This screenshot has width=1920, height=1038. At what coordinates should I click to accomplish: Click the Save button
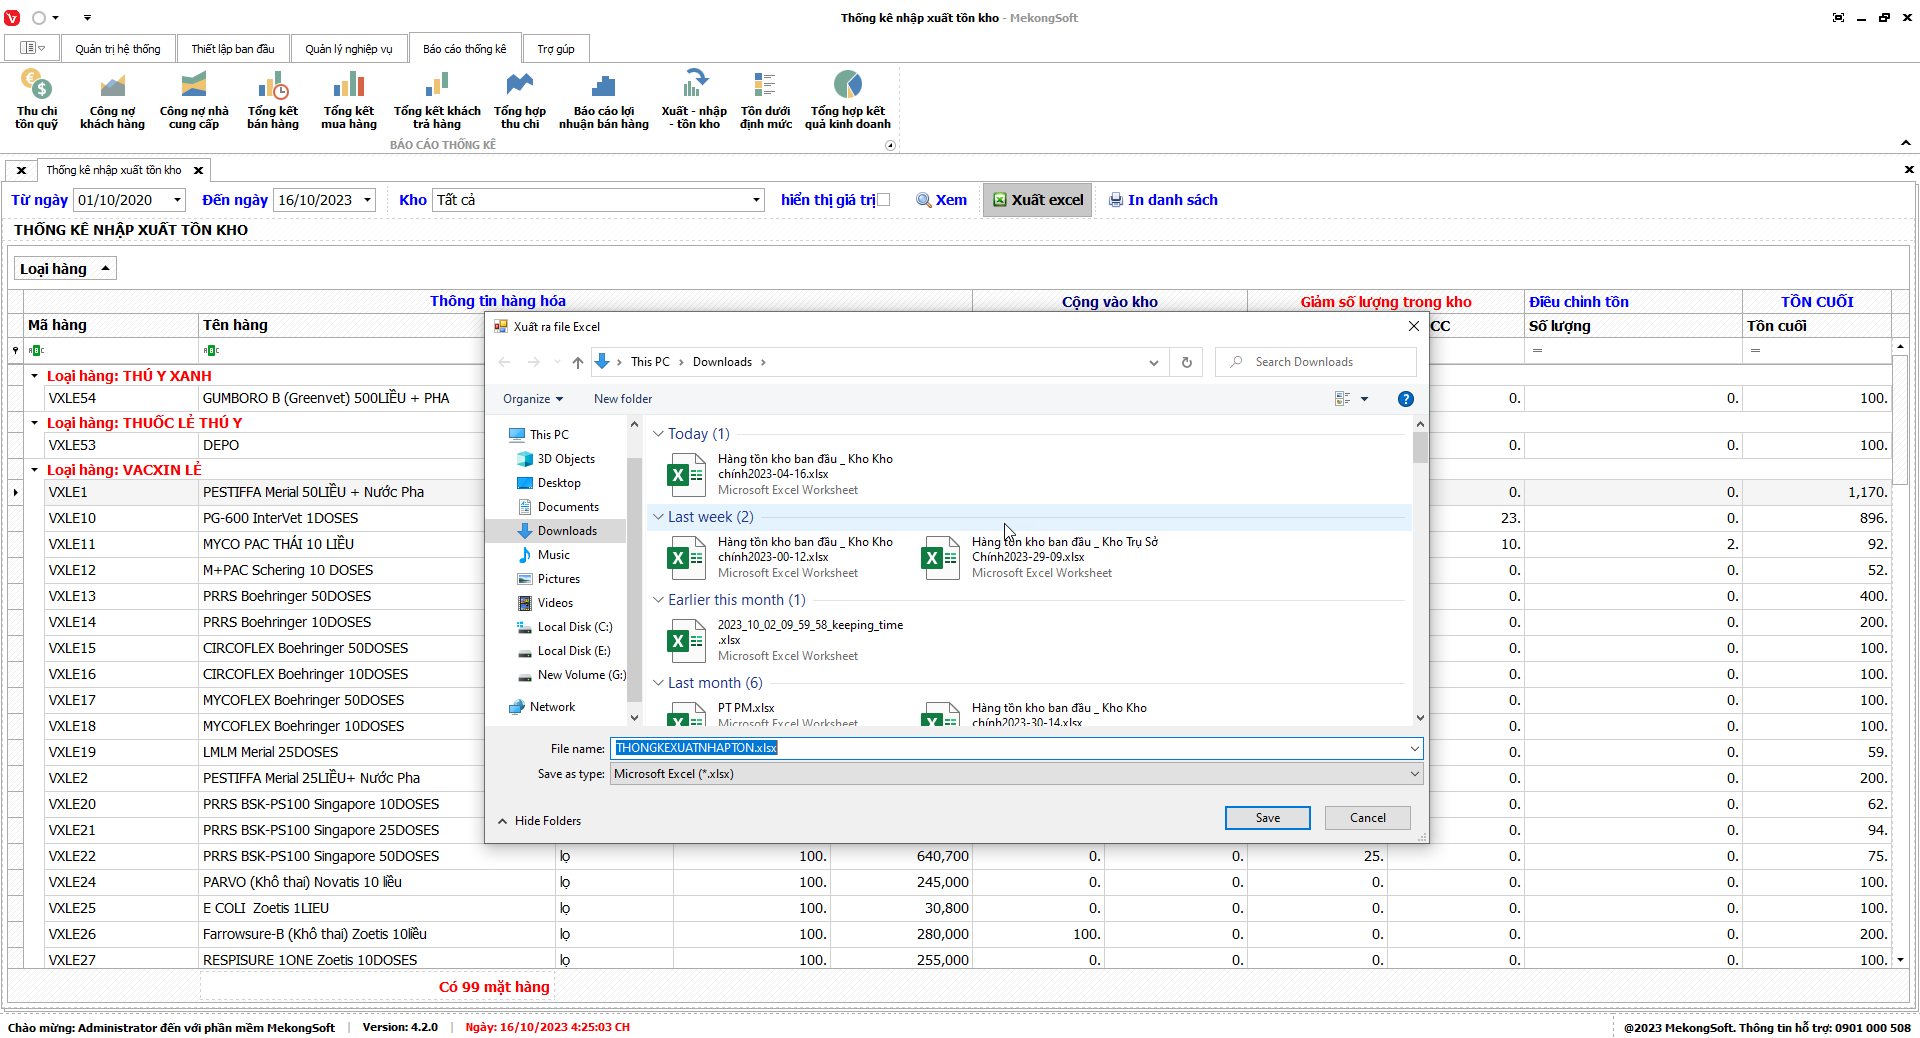click(x=1267, y=818)
